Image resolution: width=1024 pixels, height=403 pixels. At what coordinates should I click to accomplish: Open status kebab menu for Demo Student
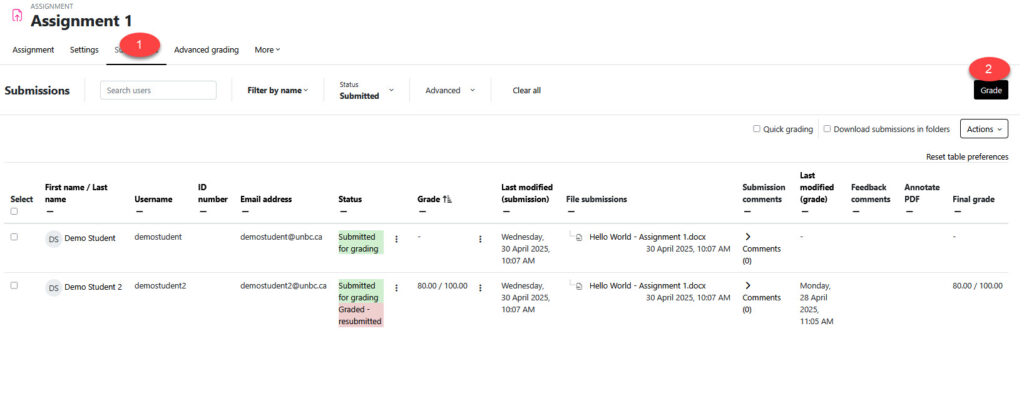click(396, 239)
